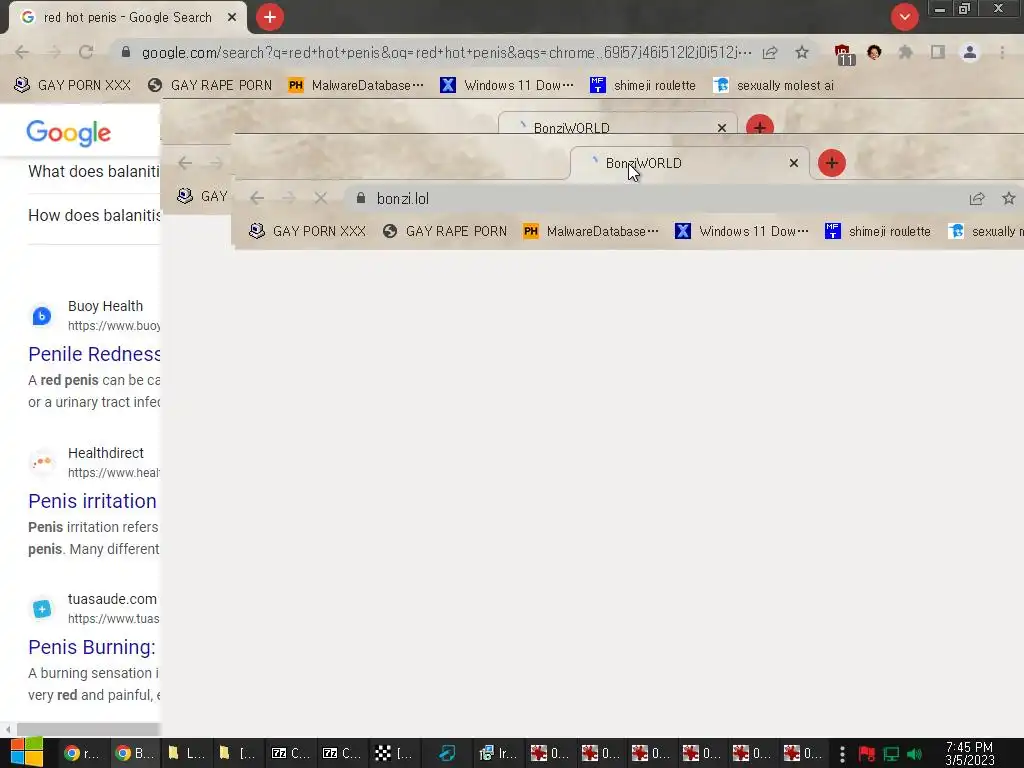Open Healthdirect result link
The height and width of the screenshot is (768, 1024).
pos(92,501)
